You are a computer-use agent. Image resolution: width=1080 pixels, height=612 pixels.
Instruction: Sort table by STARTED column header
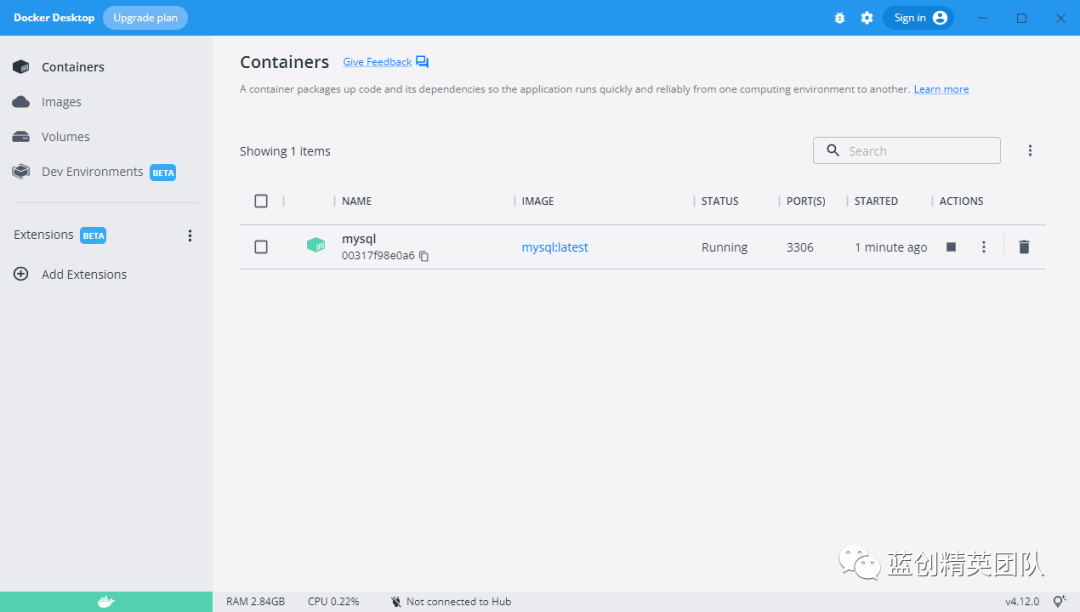point(876,201)
